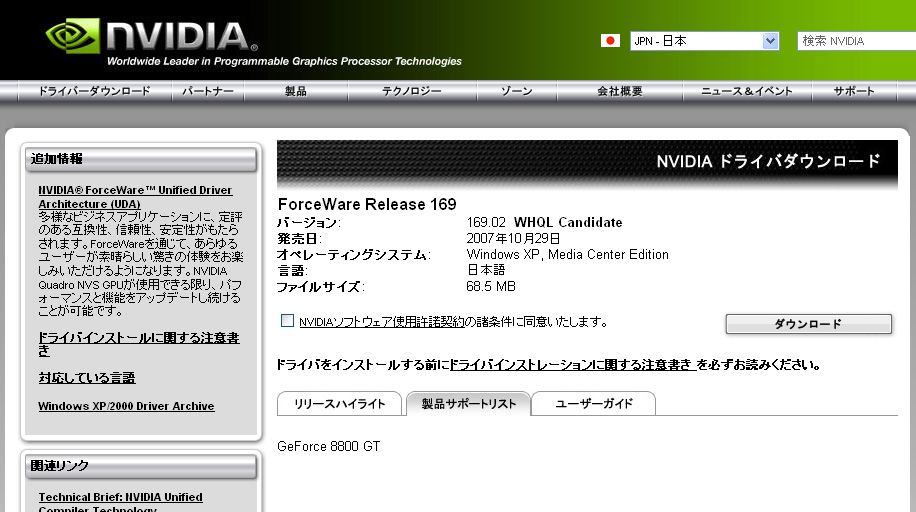
Task: Click the 追加情報 panel header
Action: 141,159
